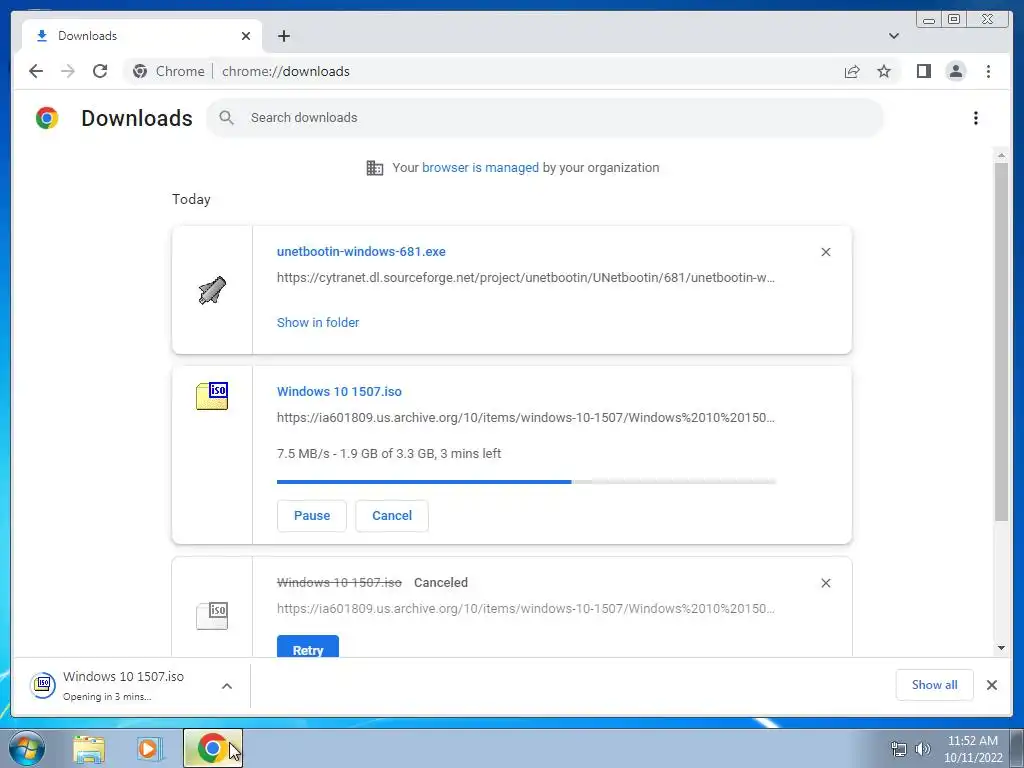Go back with the browser back arrow

pos(36,71)
